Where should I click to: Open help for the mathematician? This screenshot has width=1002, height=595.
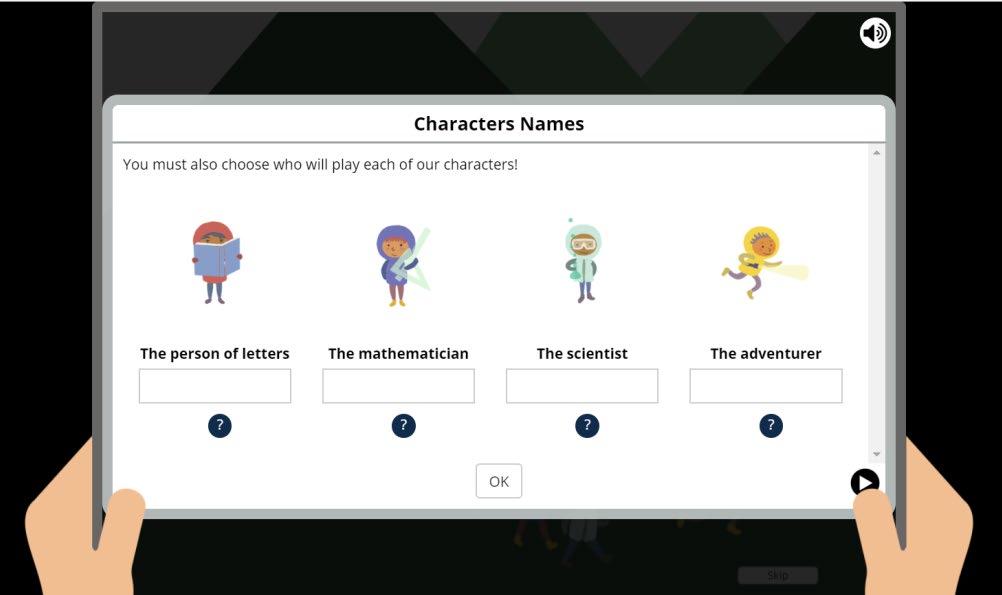tap(403, 426)
